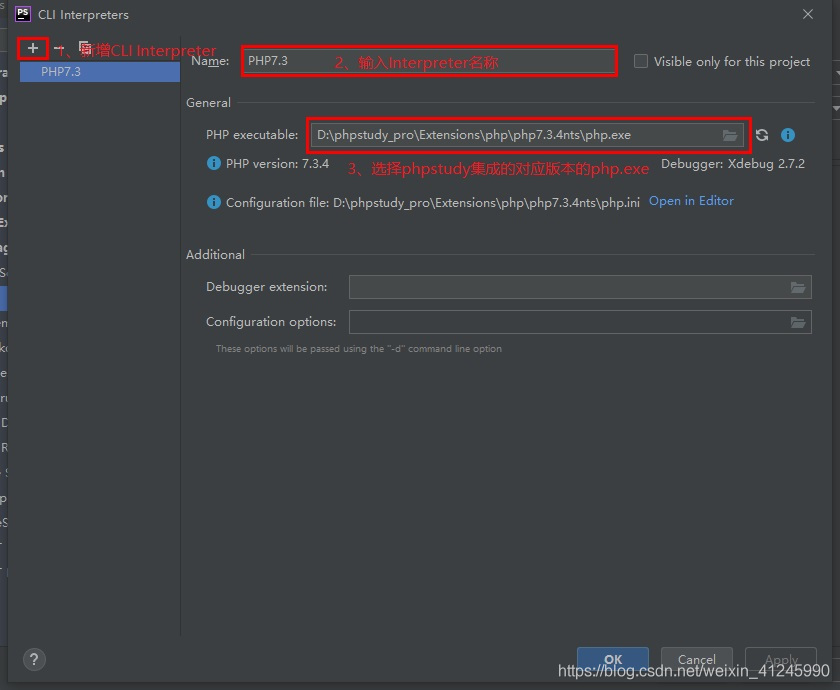Browse for a Debugger extension folder icon

click(797, 288)
